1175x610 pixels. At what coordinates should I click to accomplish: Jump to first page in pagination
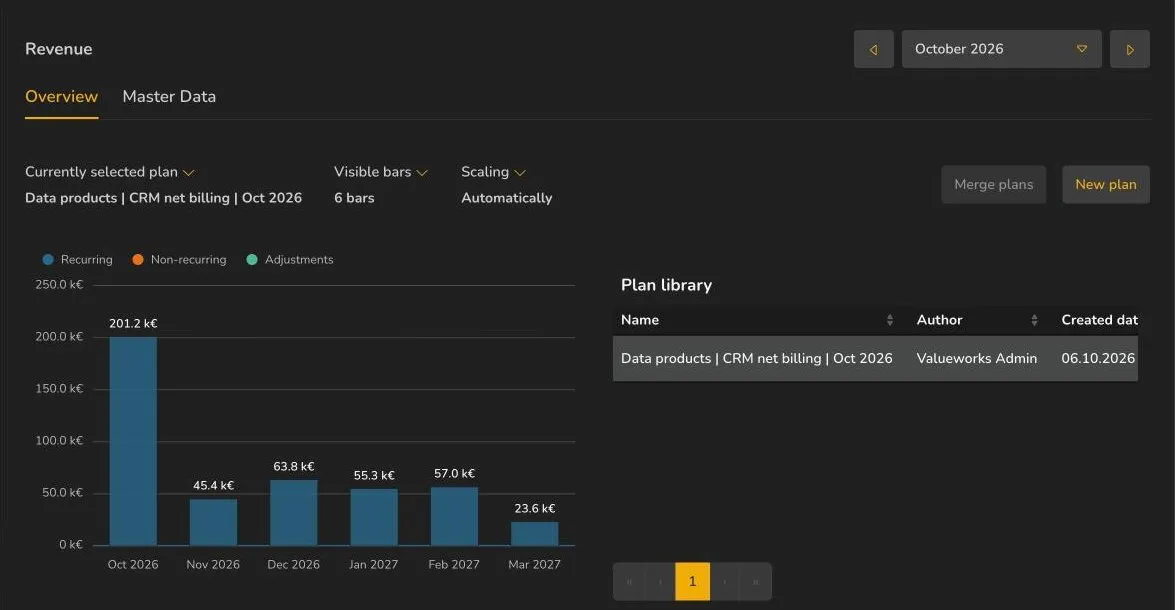[x=629, y=582]
